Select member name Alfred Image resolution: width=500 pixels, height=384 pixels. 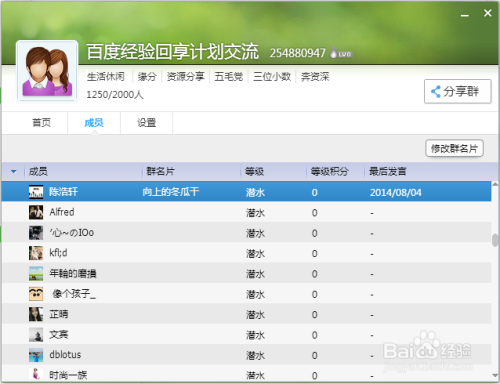click(62, 212)
